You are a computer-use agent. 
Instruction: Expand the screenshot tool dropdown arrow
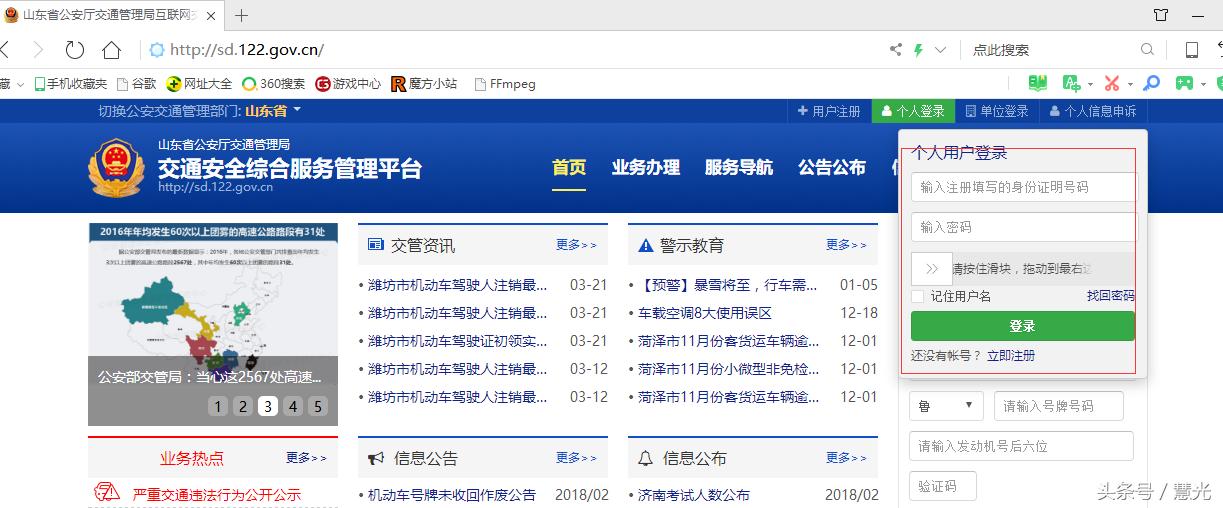(1130, 85)
